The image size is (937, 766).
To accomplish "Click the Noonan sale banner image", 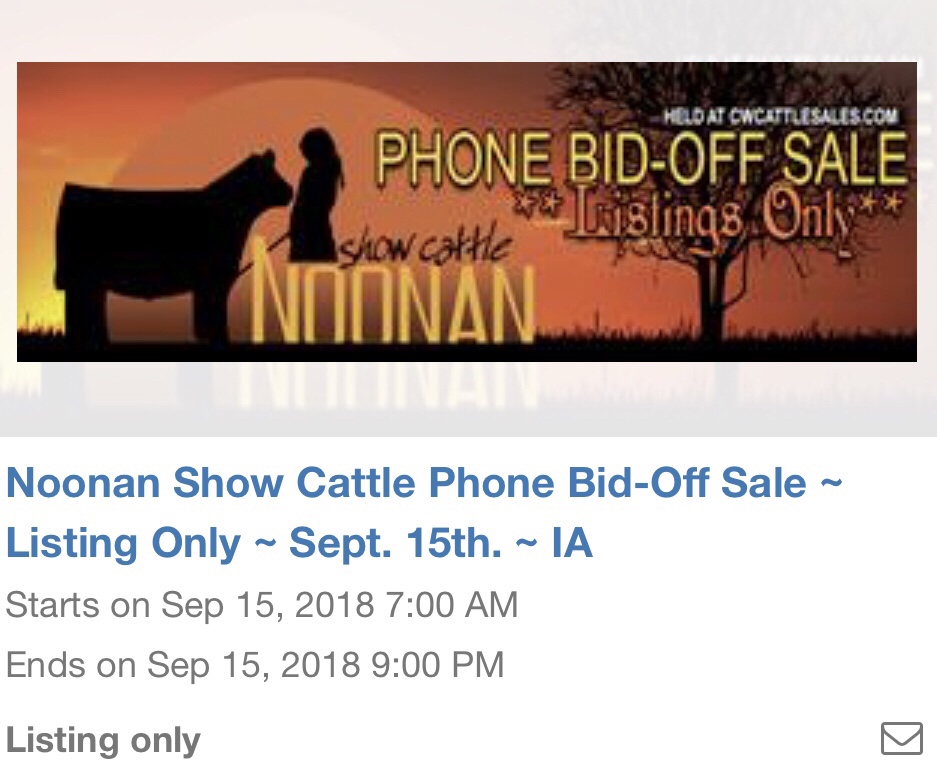I will [x=467, y=212].
